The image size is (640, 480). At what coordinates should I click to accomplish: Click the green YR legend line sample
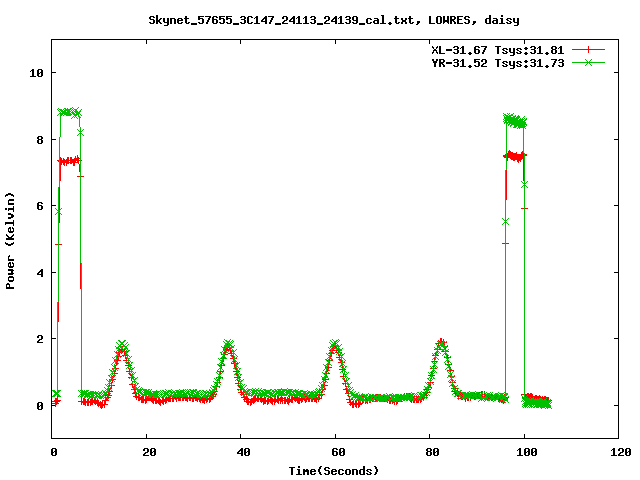pyautogui.click(x=588, y=63)
